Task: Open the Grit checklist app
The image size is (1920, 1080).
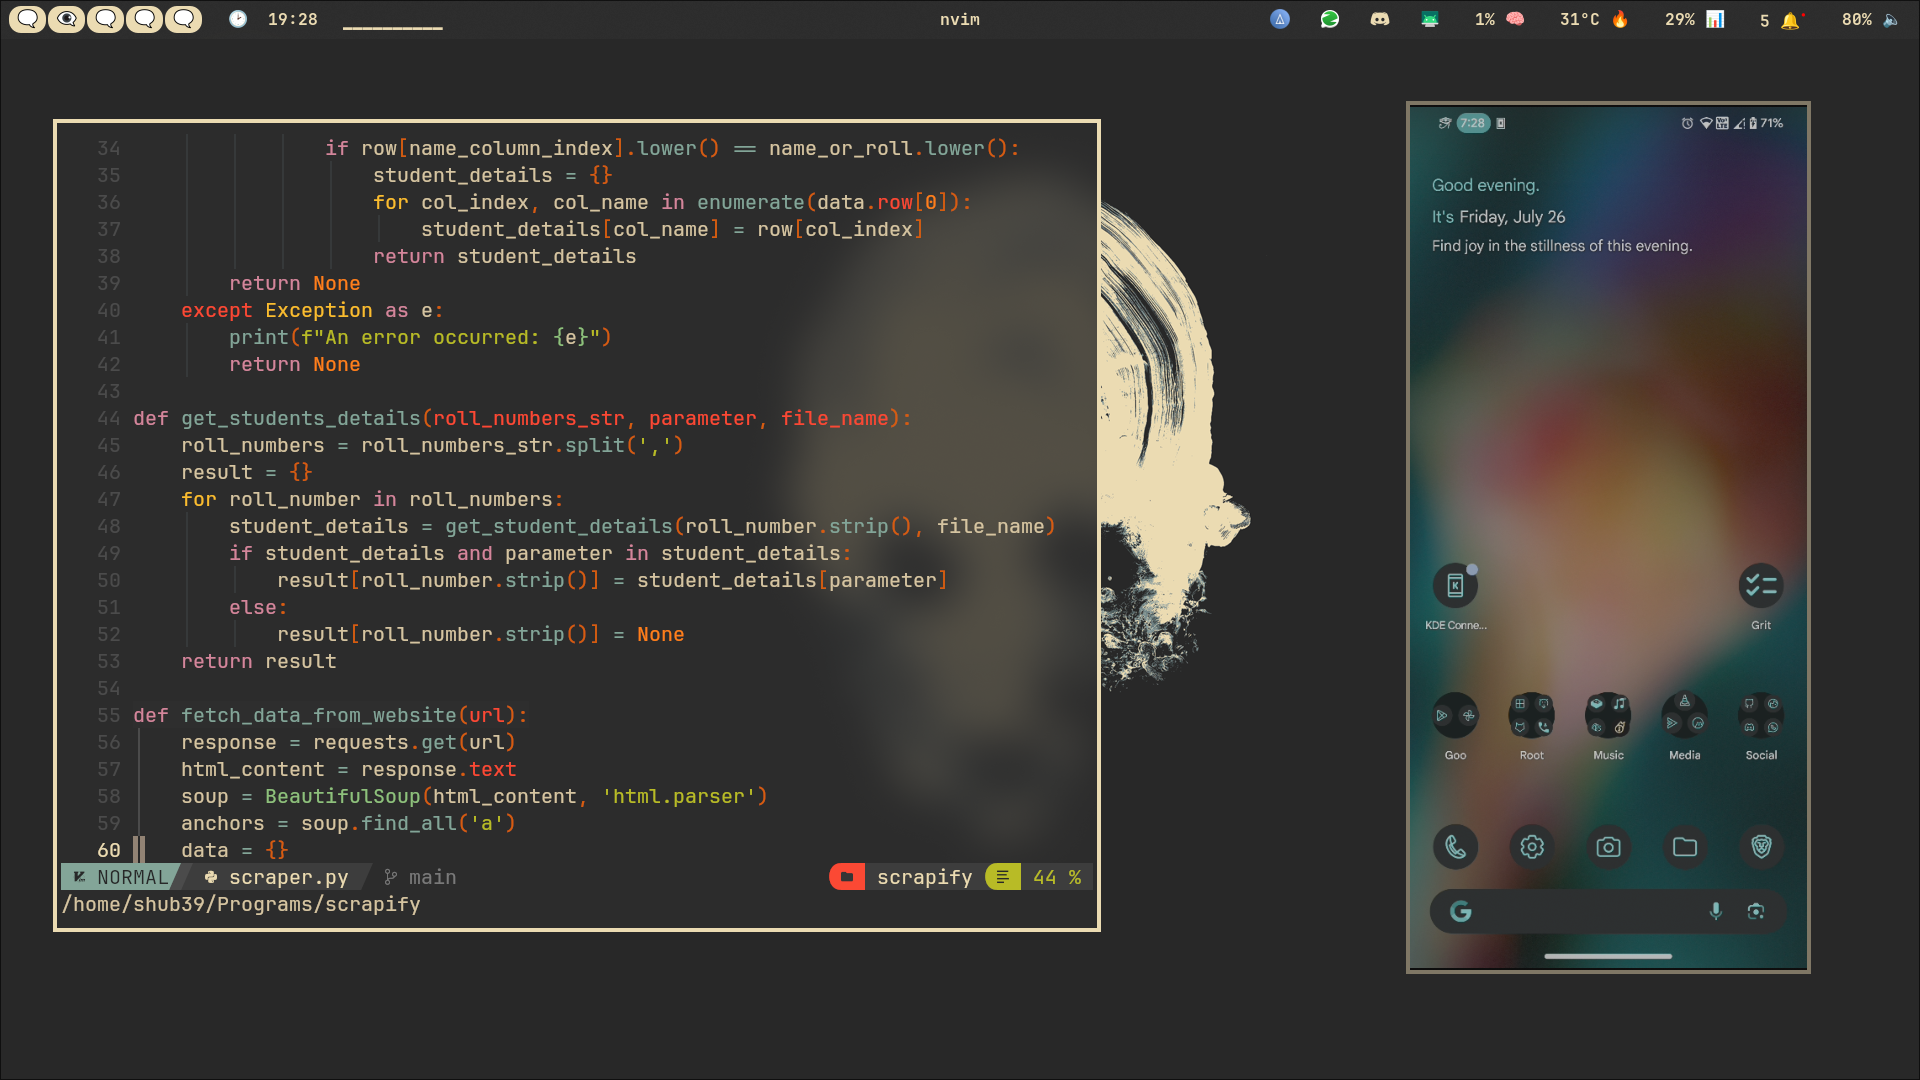Action: pos(1760,586)
